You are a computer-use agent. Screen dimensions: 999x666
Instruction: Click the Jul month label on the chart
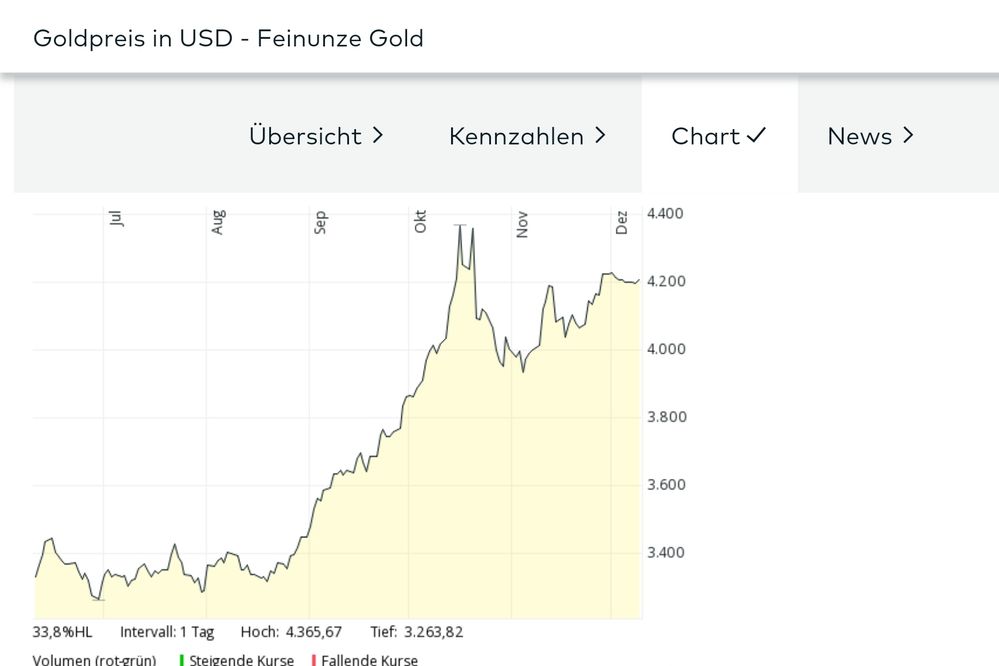[x=117, y=219]
